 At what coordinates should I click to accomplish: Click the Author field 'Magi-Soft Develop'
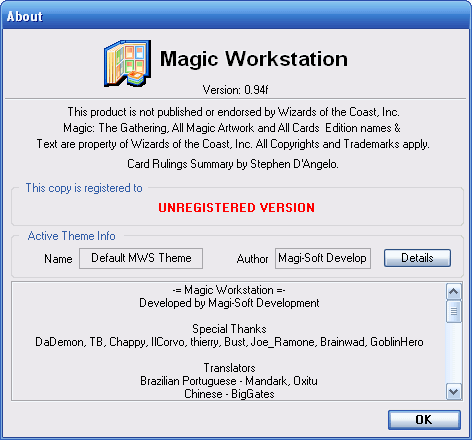323,258
